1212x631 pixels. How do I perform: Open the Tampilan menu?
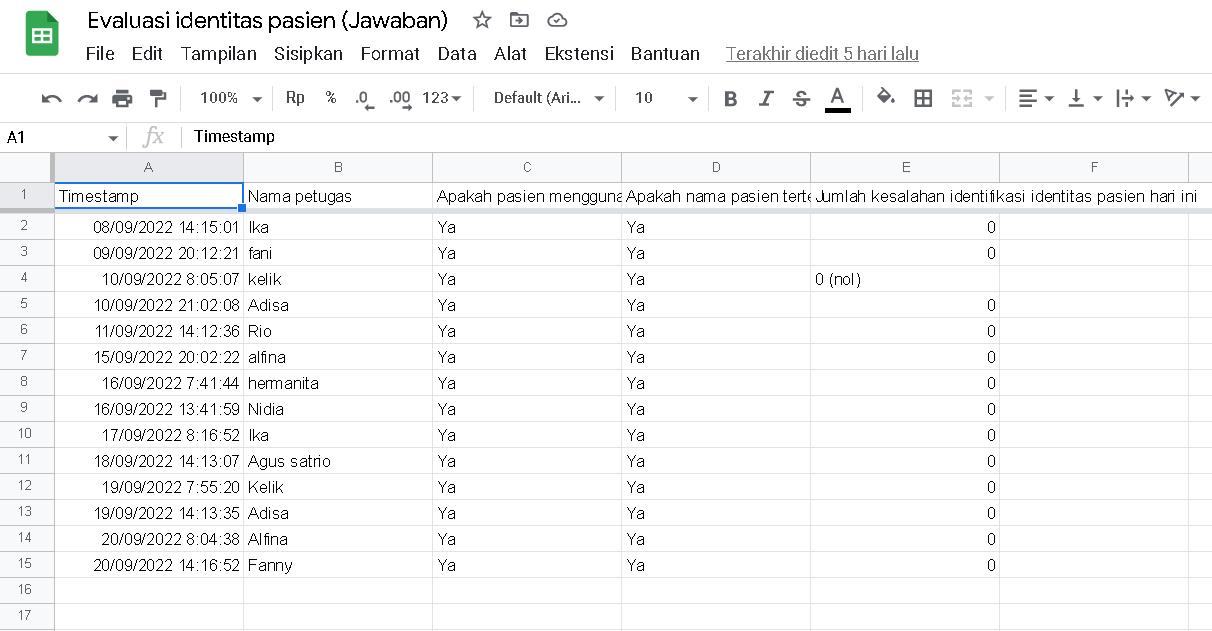(x=219, y=54)
